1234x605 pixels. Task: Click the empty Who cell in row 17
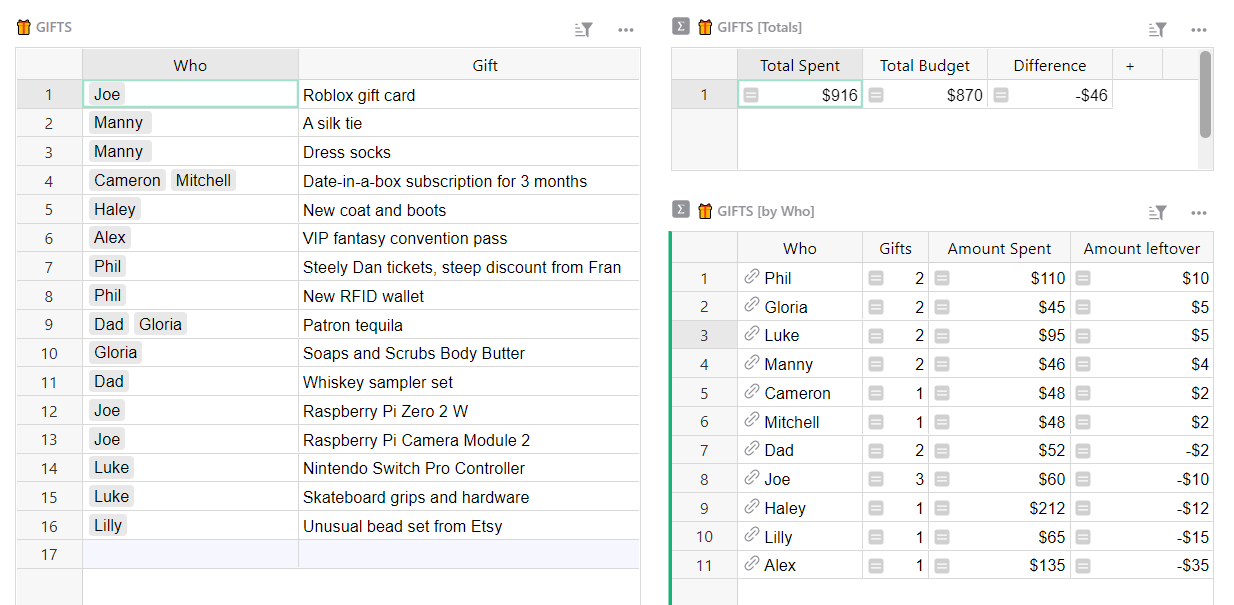coord(190,554)
